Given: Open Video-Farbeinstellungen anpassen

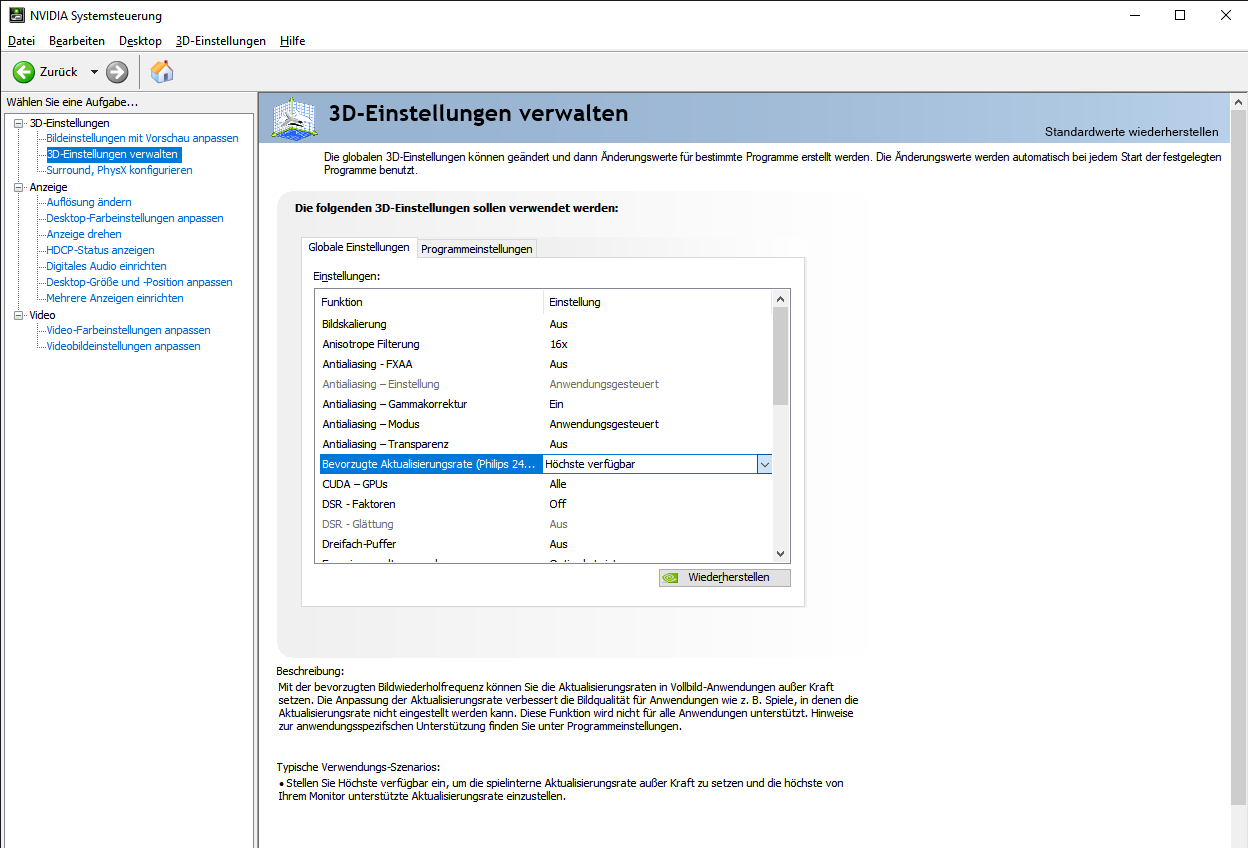Looking at the screenshot, I should point(128,330).
